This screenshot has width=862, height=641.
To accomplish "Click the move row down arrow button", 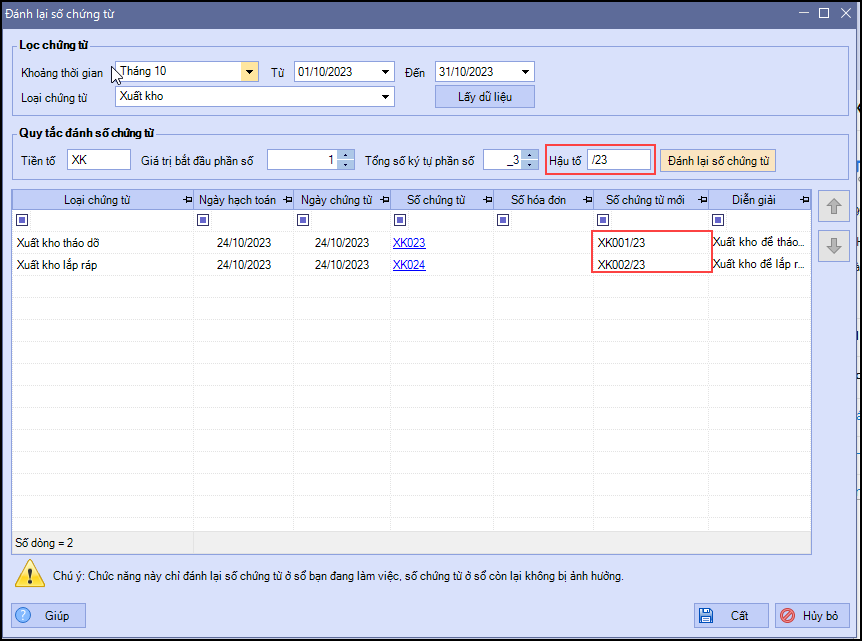I will pos(834,246).
